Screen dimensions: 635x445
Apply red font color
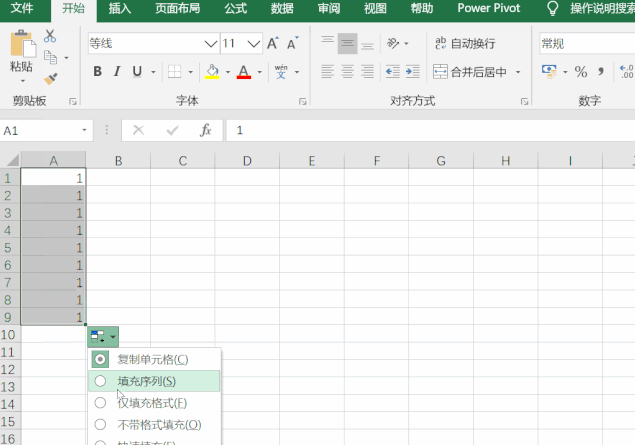tap(244, 72)
